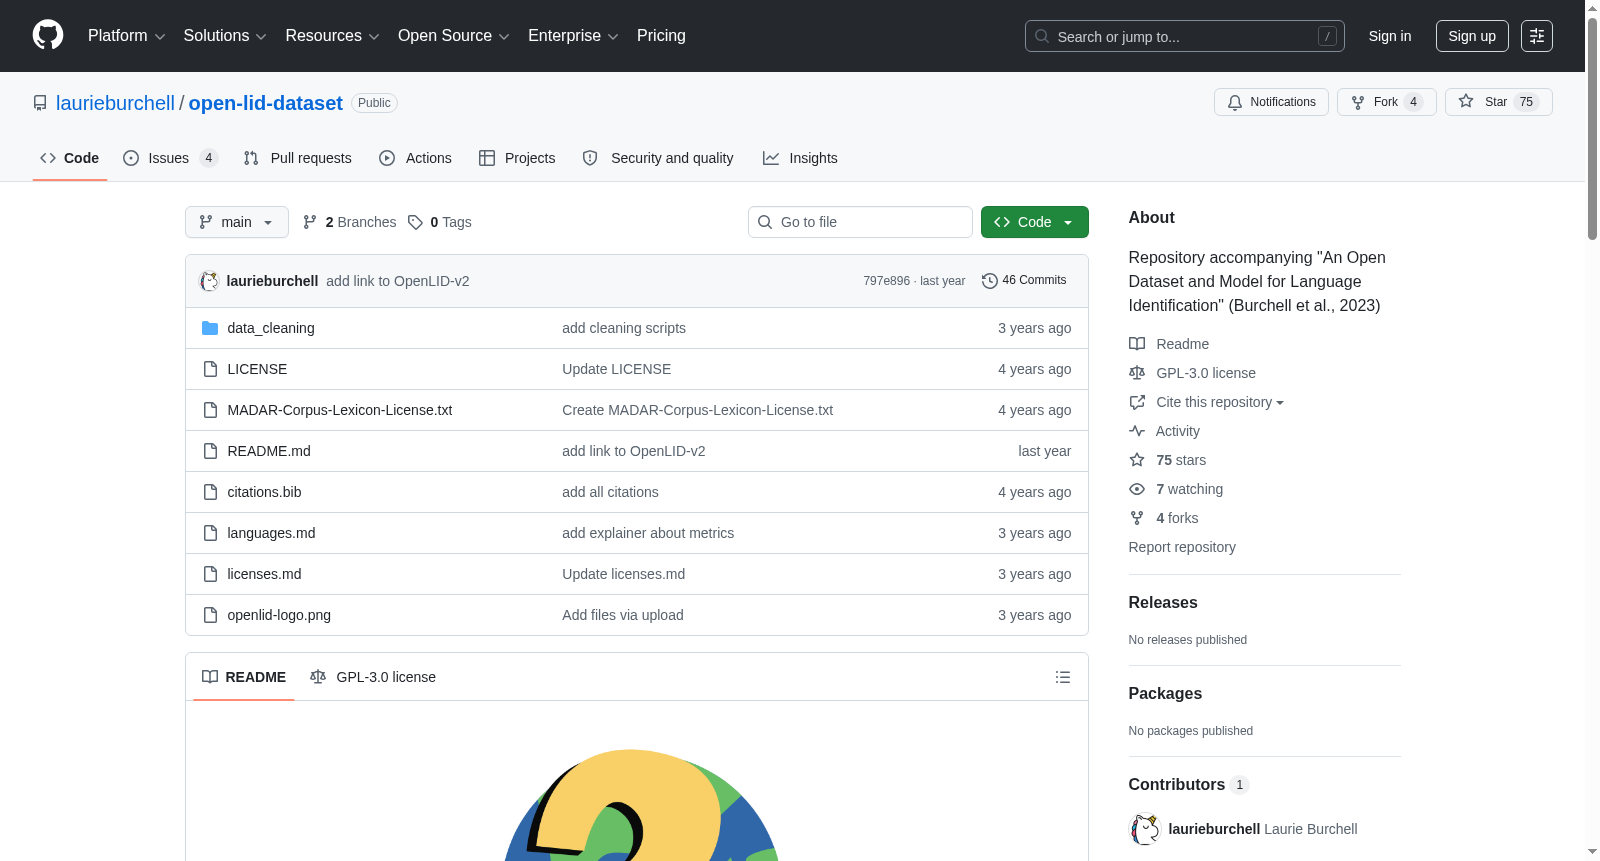Open the Projects tab
The width and height of the screenshot is (1600, 861).
pyautogui.click(x=517, y=158)
